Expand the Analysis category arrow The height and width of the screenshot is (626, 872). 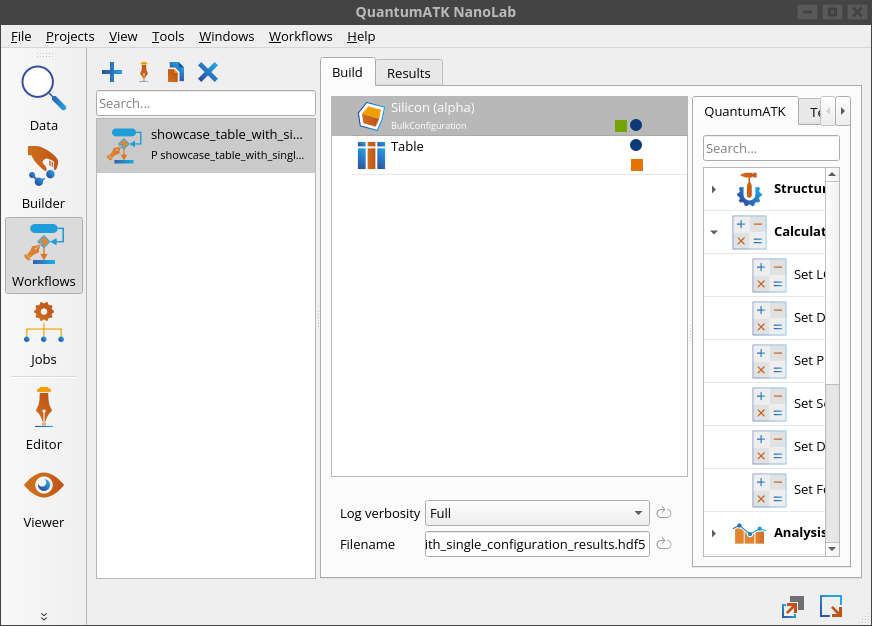click(x=714, y=533)
